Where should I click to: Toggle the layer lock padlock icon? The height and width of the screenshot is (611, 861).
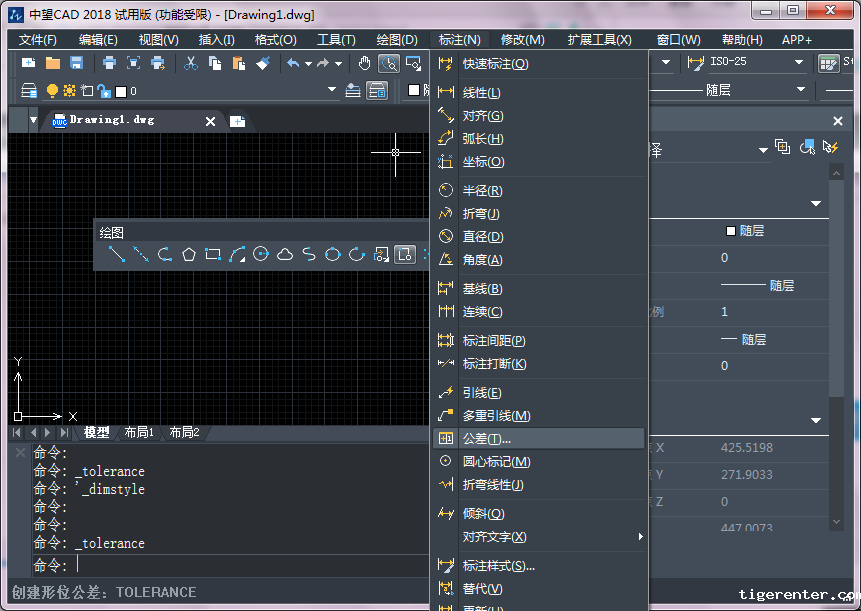point(103,91)
